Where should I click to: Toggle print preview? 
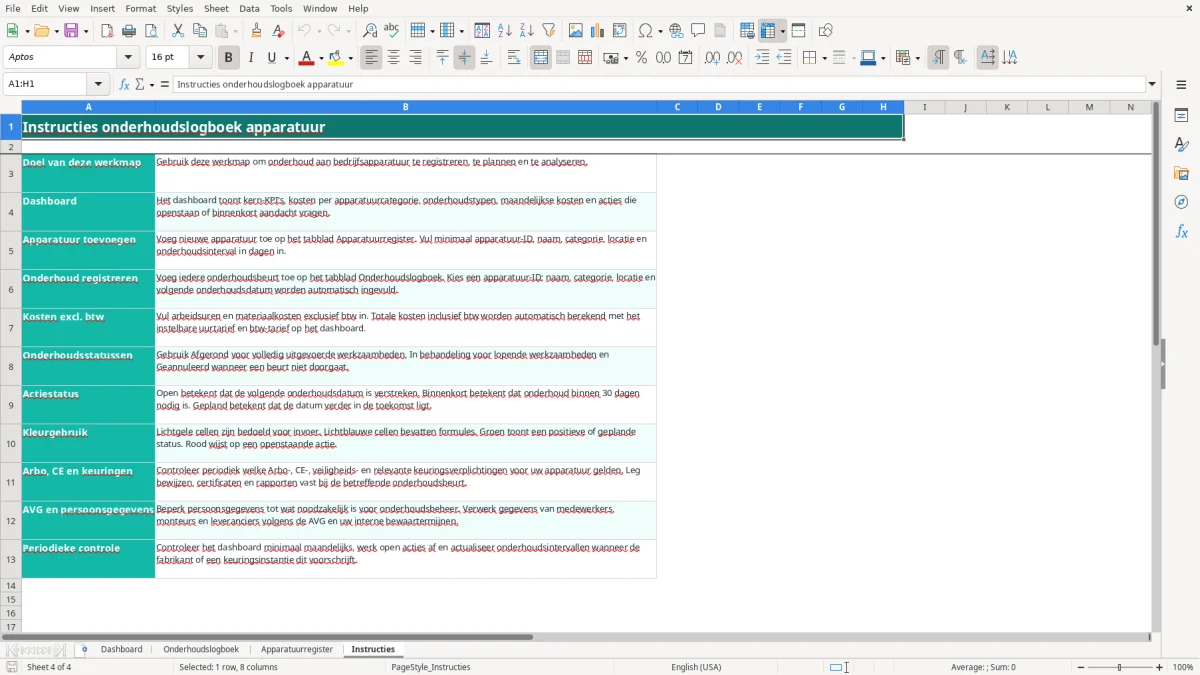point(151,31)
